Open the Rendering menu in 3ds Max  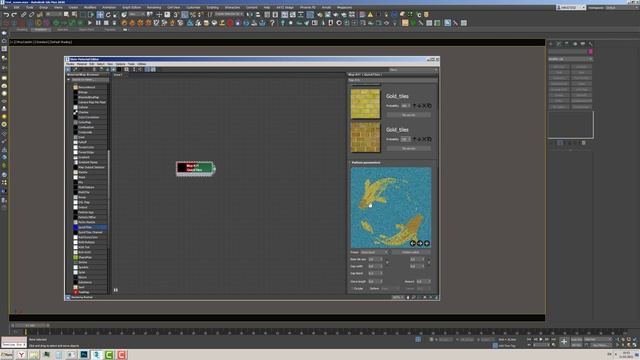[154, 7]
